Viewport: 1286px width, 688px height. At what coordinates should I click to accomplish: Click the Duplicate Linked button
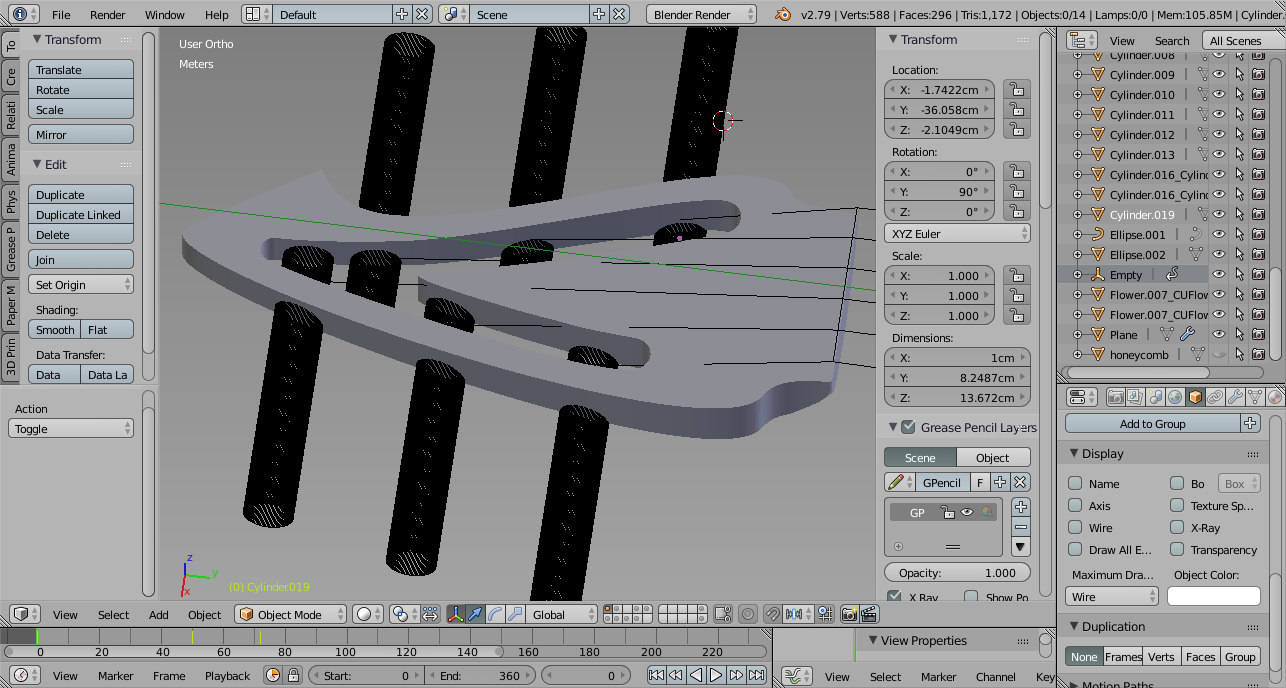[x=81, y=214]
